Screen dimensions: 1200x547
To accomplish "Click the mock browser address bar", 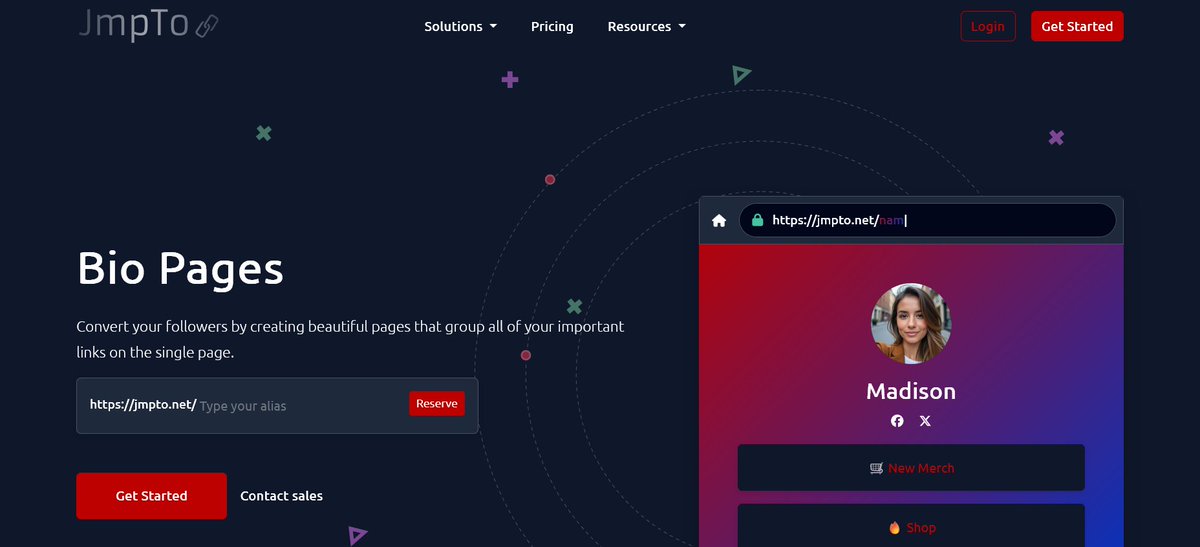I will coord(927,221).
